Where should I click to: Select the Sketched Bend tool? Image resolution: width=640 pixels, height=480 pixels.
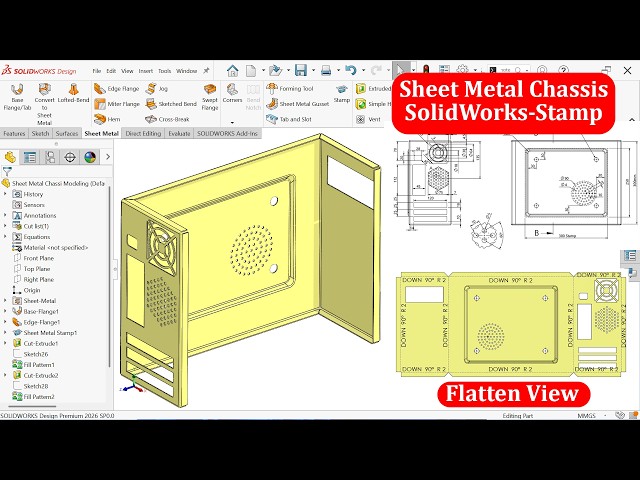[171, 104]
